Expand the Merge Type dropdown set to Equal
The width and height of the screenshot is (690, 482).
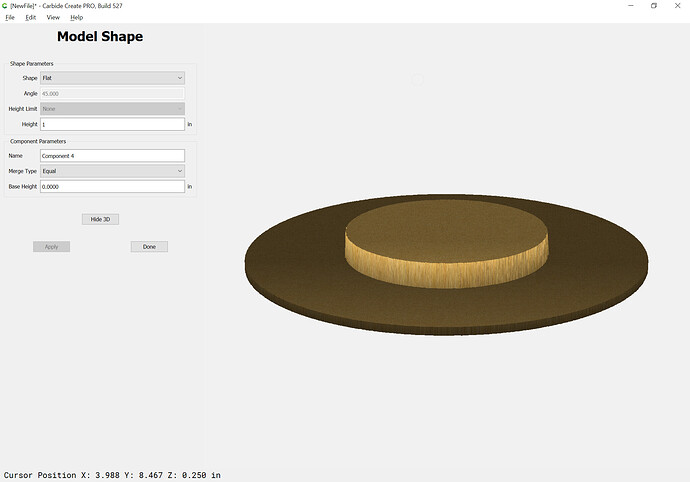[x=112, y=171]
